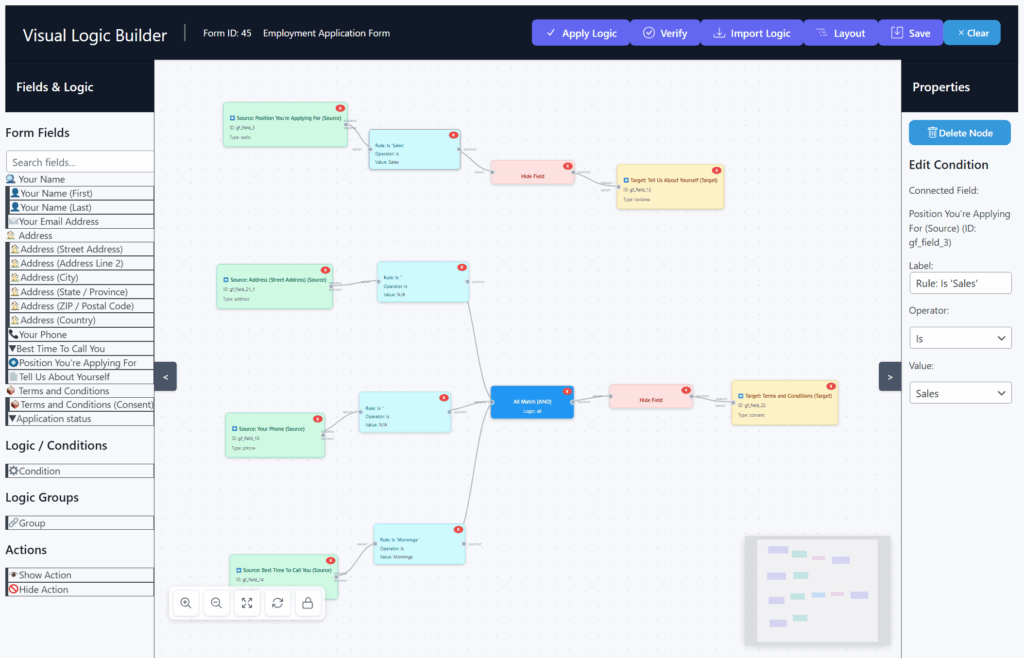Focus the Search fields input
The height and width of the screenshot is (658, 1024).
[80, 162]
